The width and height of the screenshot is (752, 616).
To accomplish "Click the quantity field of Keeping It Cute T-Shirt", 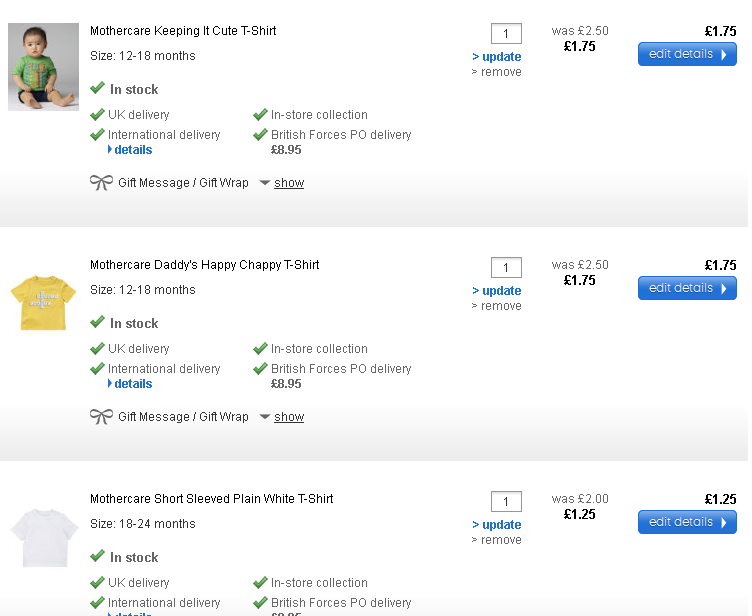I will (506, 34).
